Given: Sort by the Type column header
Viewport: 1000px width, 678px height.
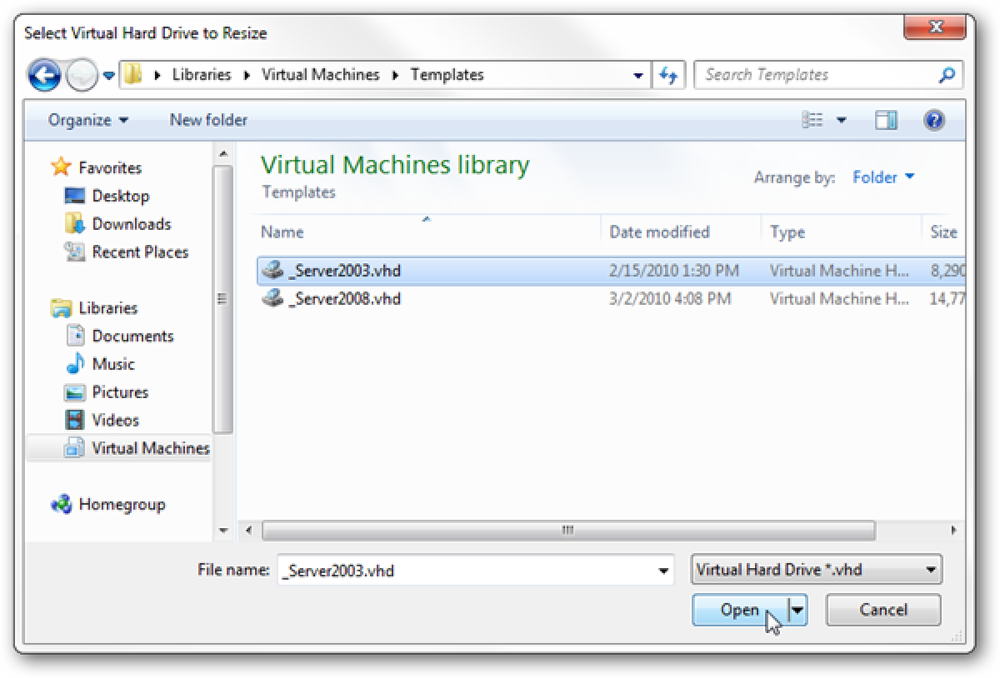Looking at the screenshot, I should pos(787,232).
